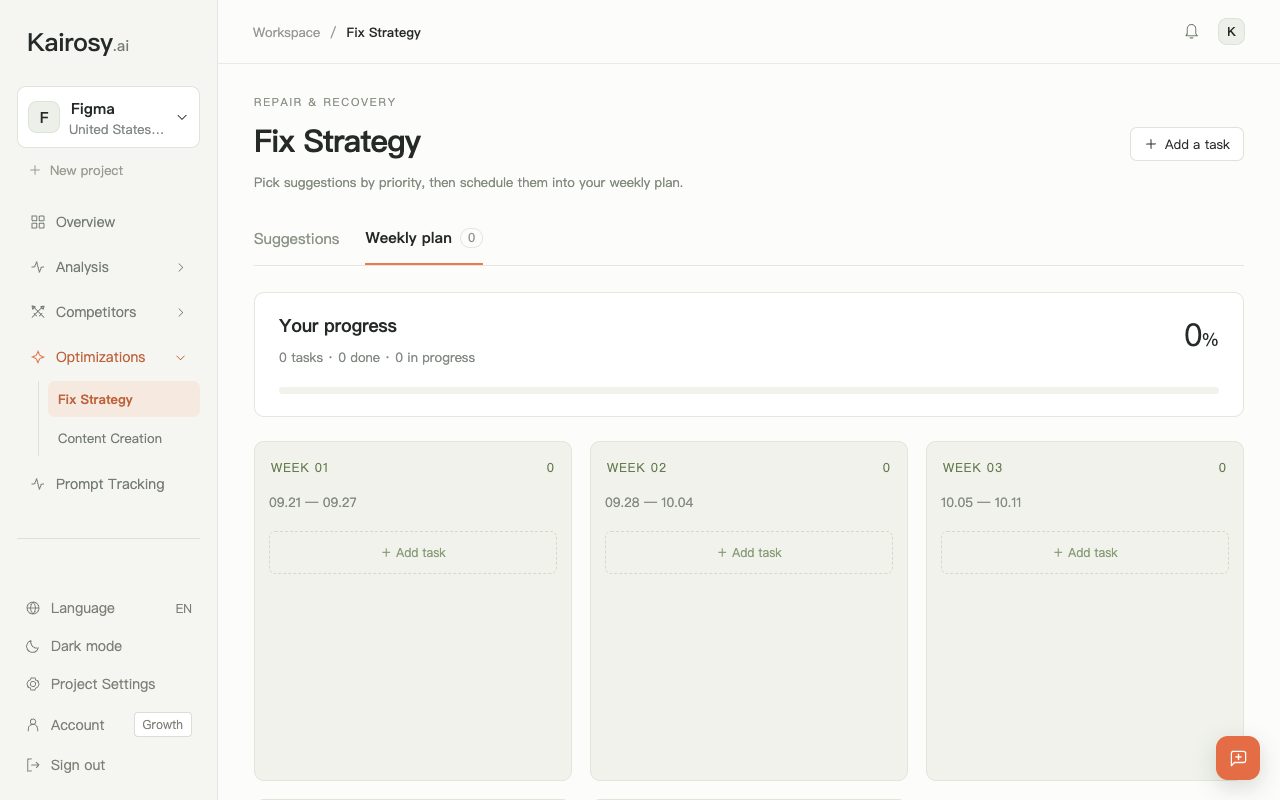This screenshot has width=1280, height=800.
Task: Collapse the Optimizations section chevron
Action: [181, 357]
